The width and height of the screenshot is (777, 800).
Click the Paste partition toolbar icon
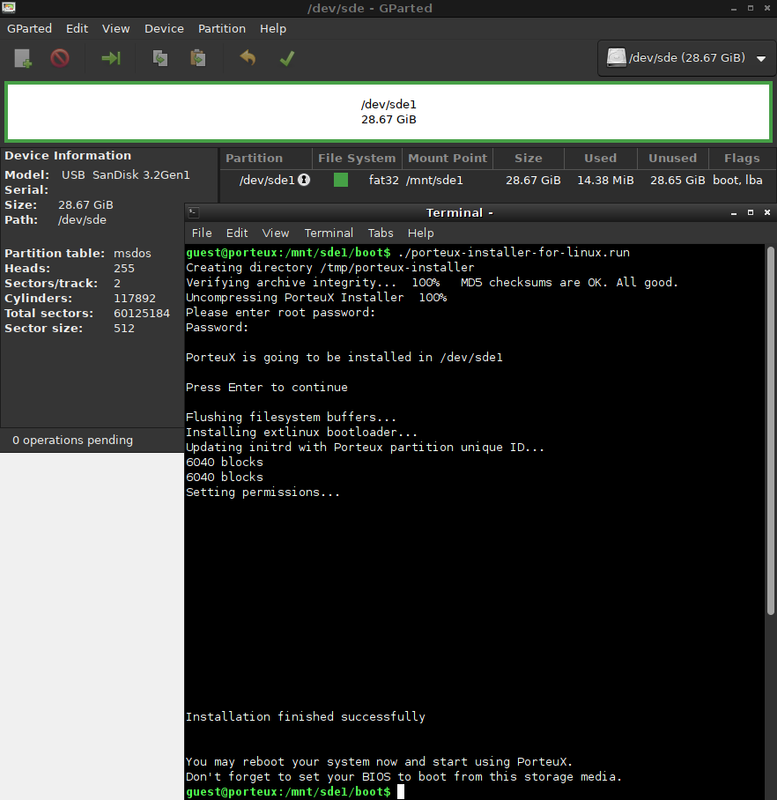click(x=198, y=58)
